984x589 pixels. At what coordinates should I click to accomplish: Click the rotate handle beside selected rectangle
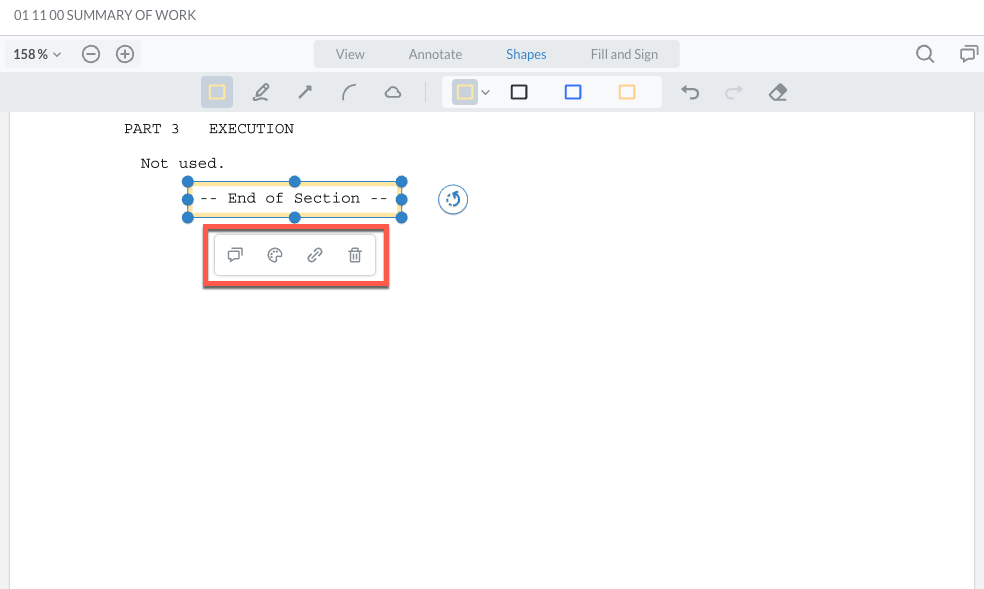coord(453,200)
